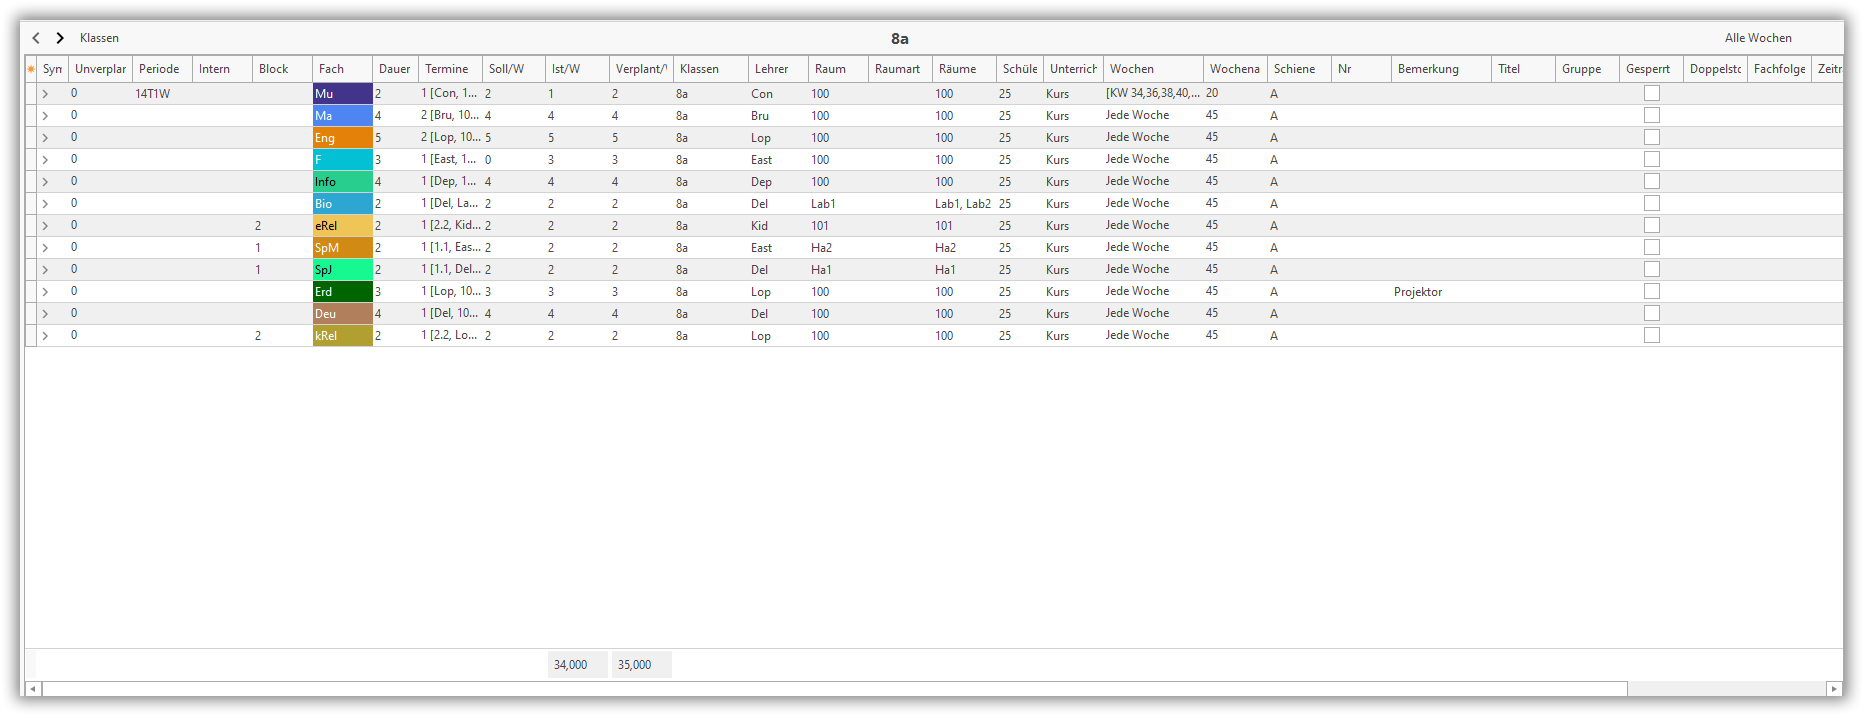Viewport: 1864px width, 716px height.
Task: Go to previous class with back arrow
Action: [36, 38]
